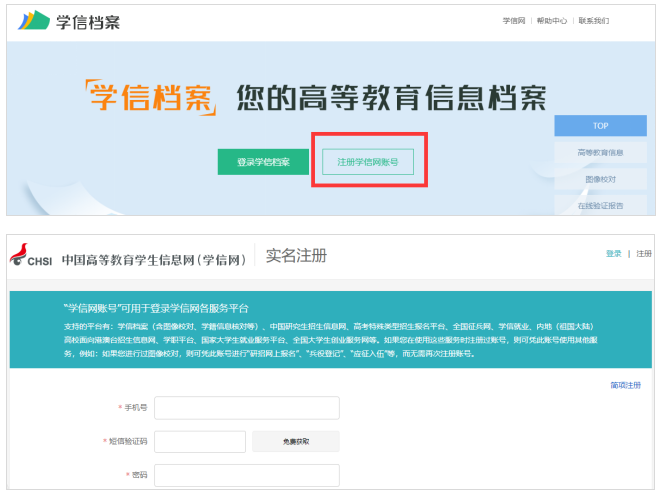Open 联系我们 contact page
This screenshot has width=664, height=500.
[593, 20]
